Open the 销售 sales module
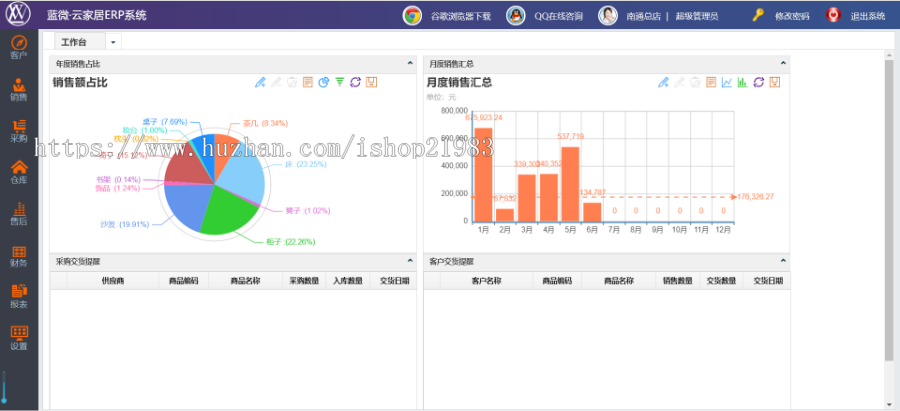This screenshot has height=411, width=900. (18, 88)
